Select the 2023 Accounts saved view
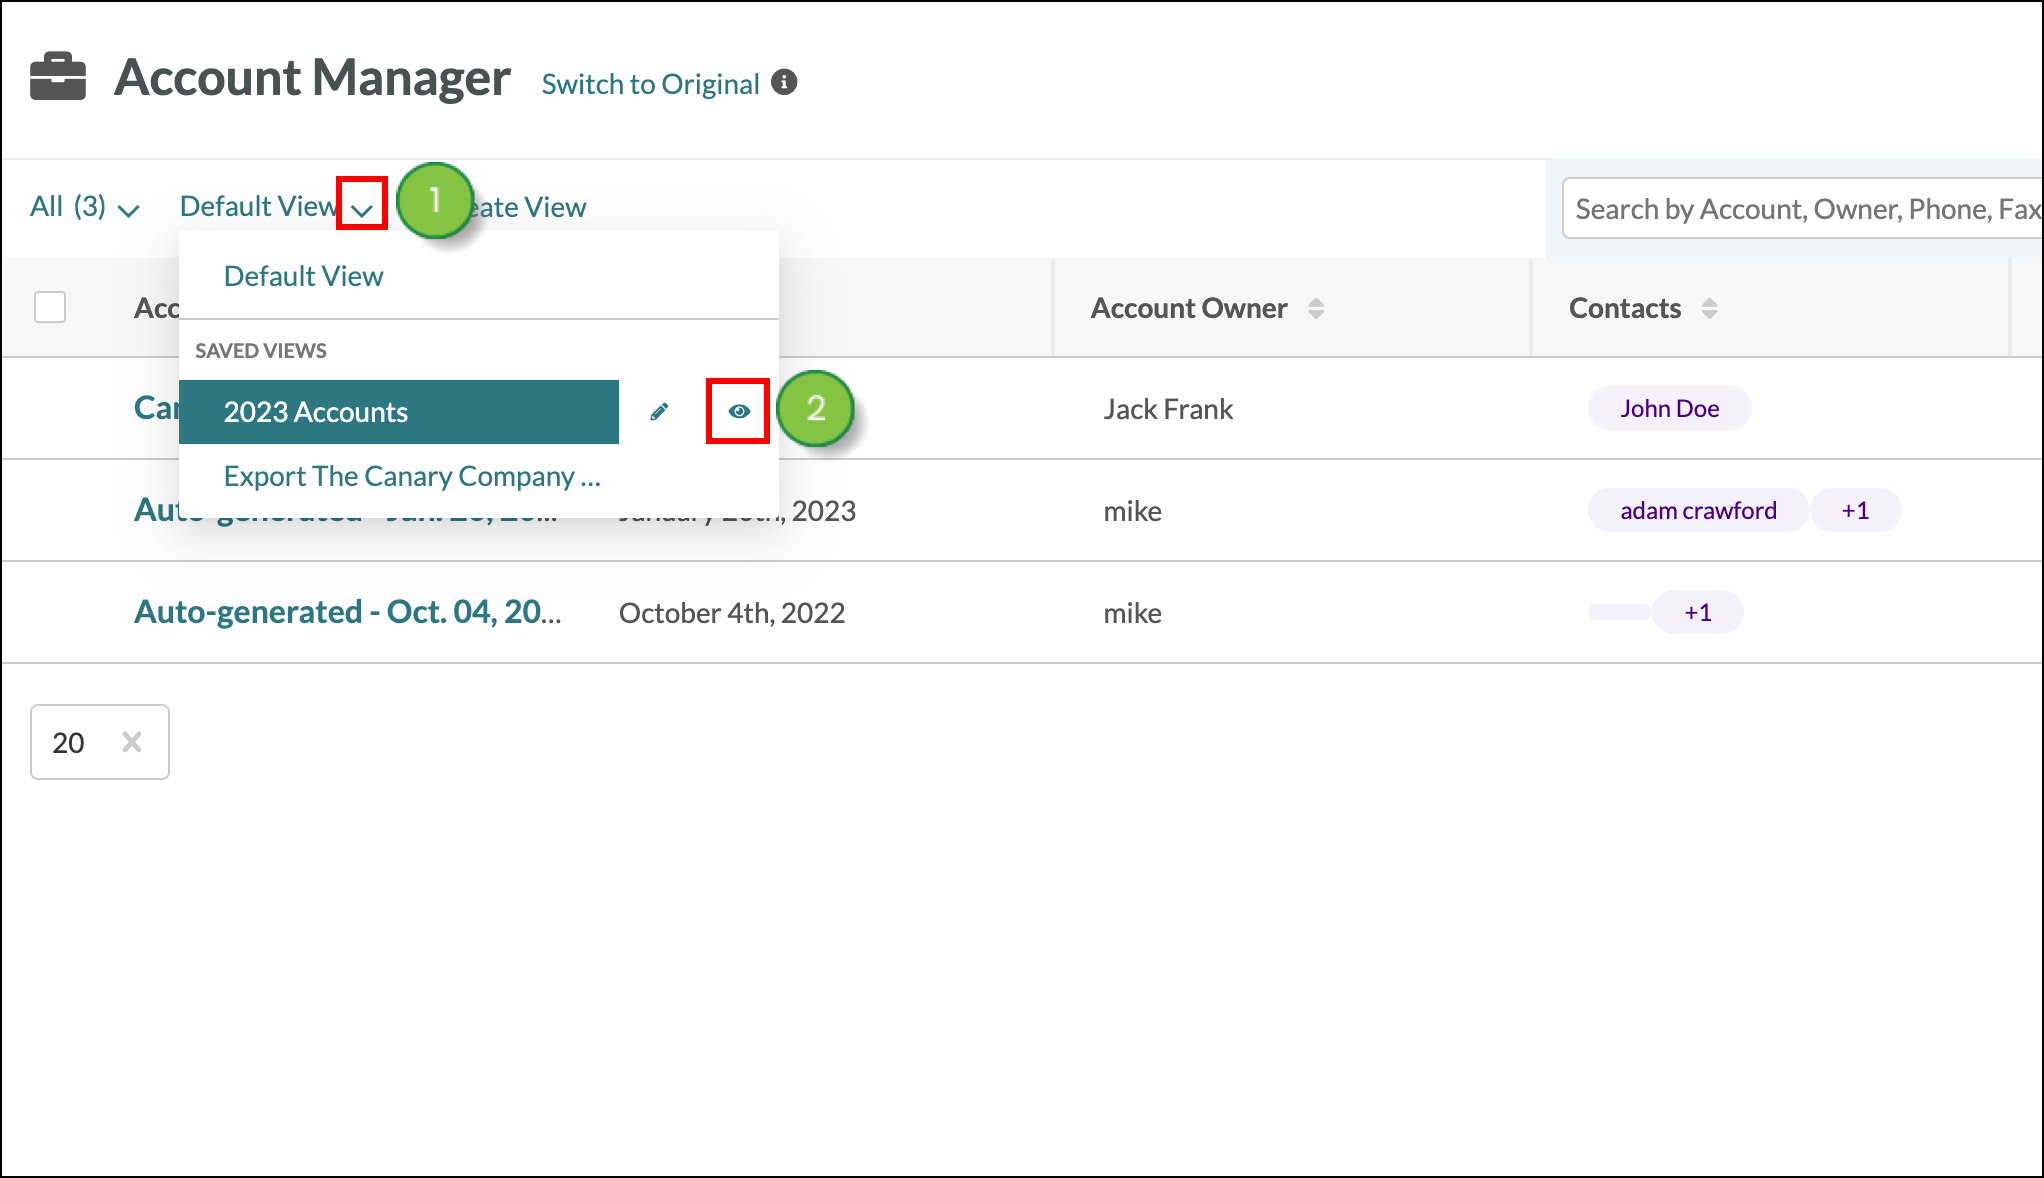2044x1178 pixels. point(399,412)
